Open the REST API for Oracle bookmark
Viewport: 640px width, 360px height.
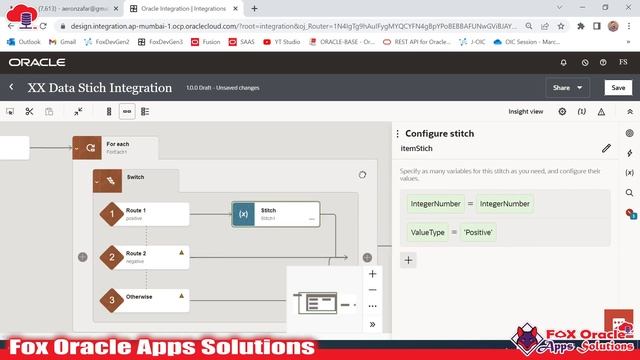pos(417,42)
